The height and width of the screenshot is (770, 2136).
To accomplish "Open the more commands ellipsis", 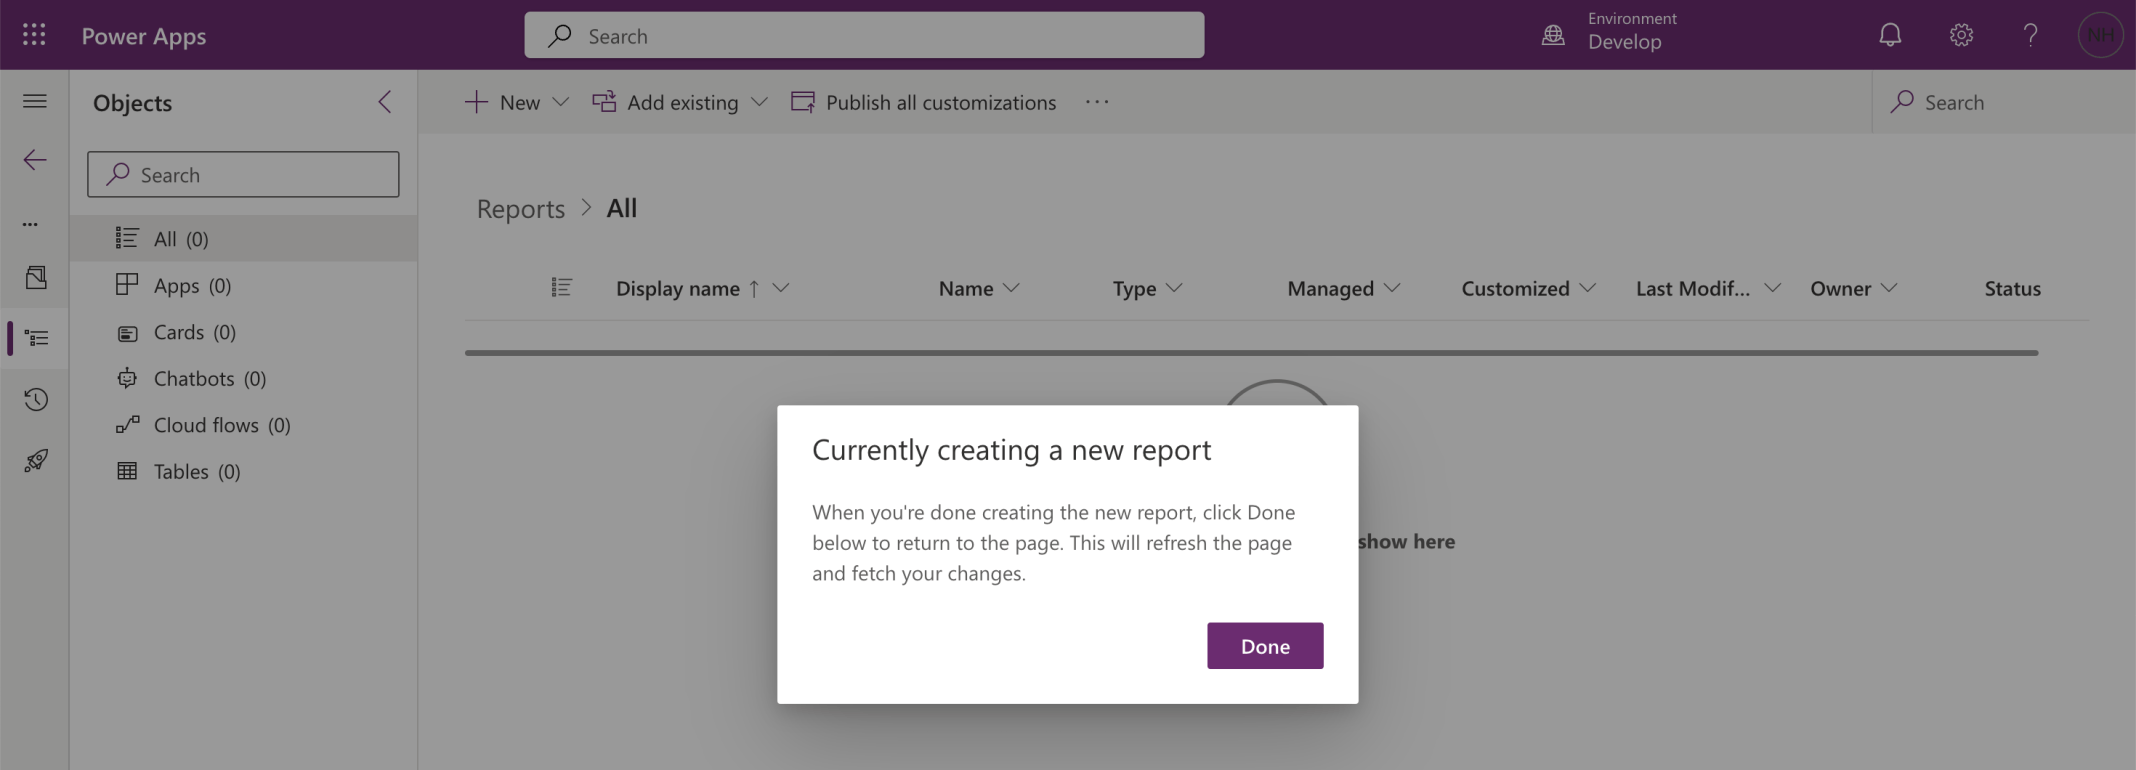I will pyautogui.click(x=1097, y=102).
